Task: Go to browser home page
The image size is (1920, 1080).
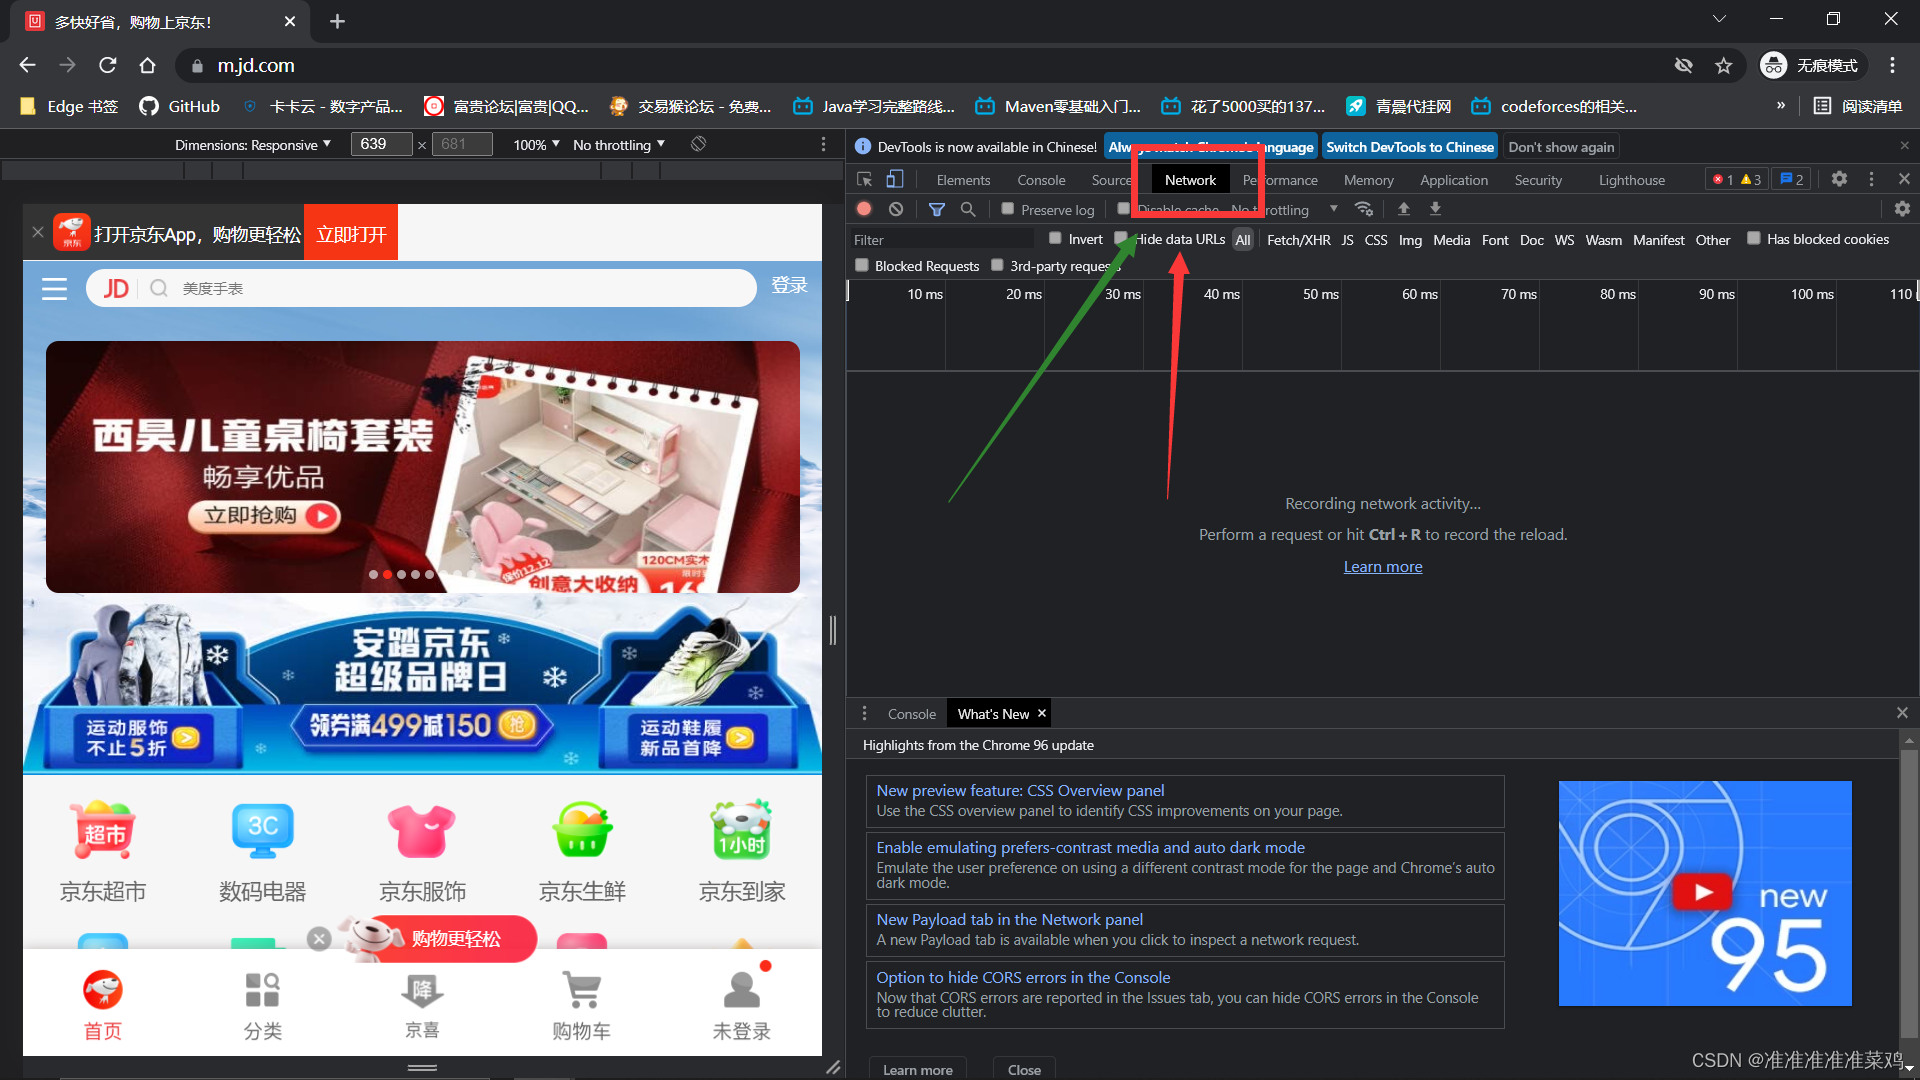Action: pos(147,65)
